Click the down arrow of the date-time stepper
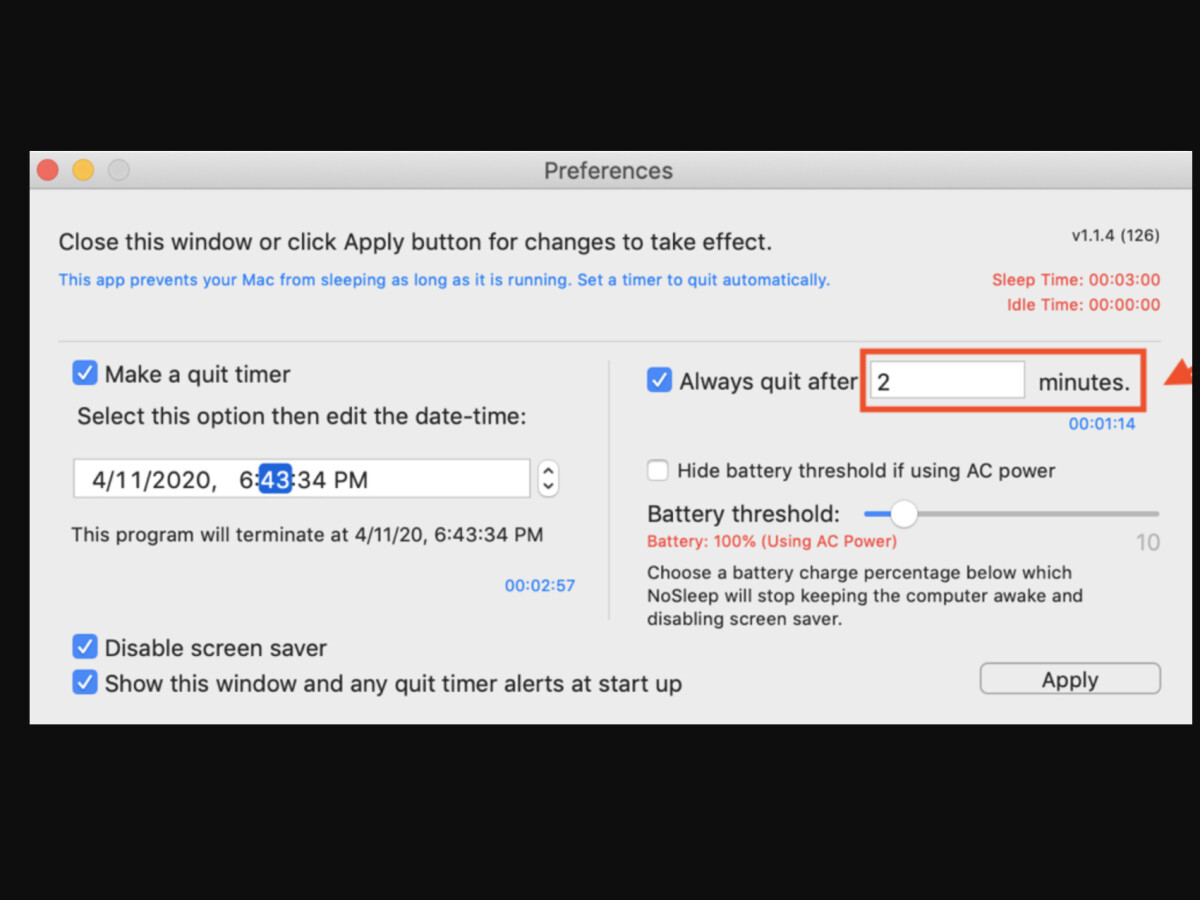1200x900 pixels. point(548,487)
